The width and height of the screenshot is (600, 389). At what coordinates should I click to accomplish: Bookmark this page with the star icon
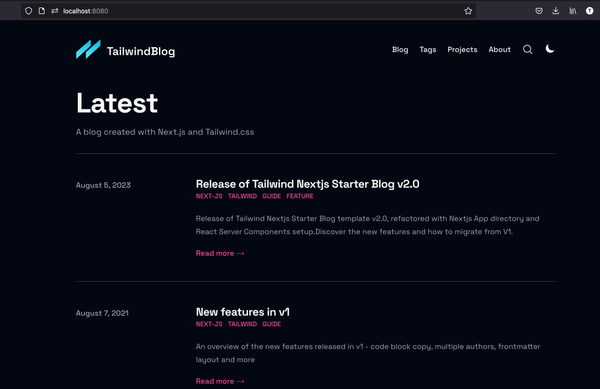468,11
